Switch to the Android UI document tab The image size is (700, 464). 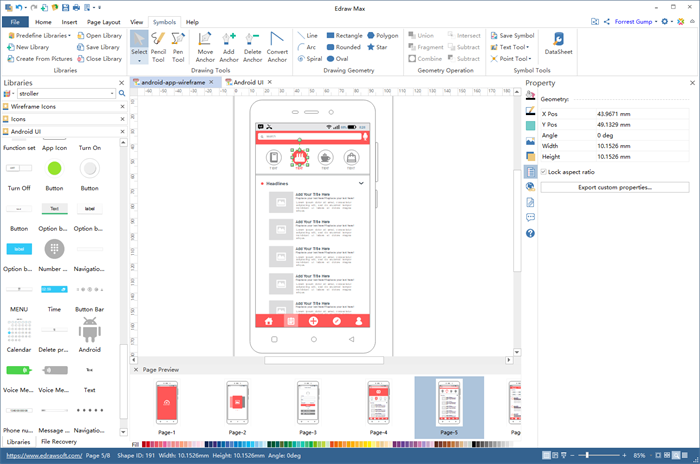pos(248,83)
